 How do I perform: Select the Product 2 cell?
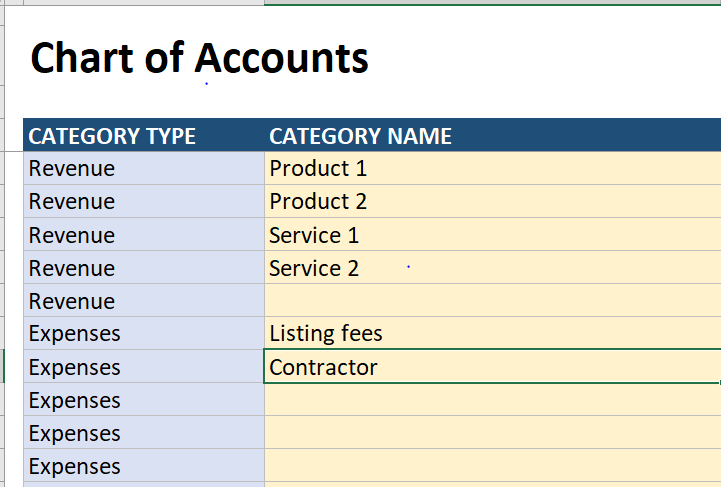pos(492,201)
